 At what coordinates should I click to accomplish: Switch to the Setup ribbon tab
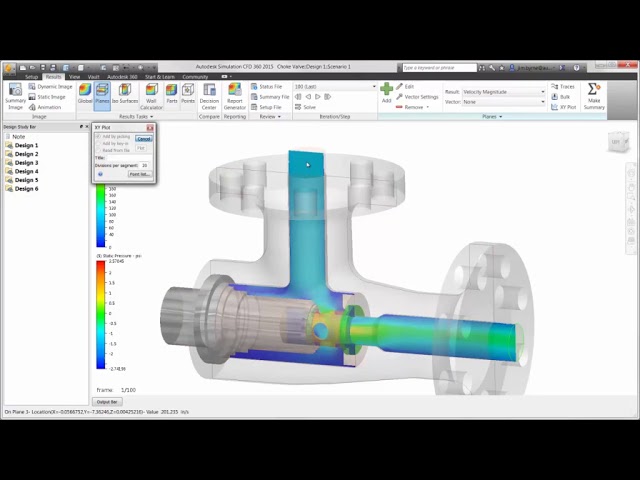click(x=31, y=77)
